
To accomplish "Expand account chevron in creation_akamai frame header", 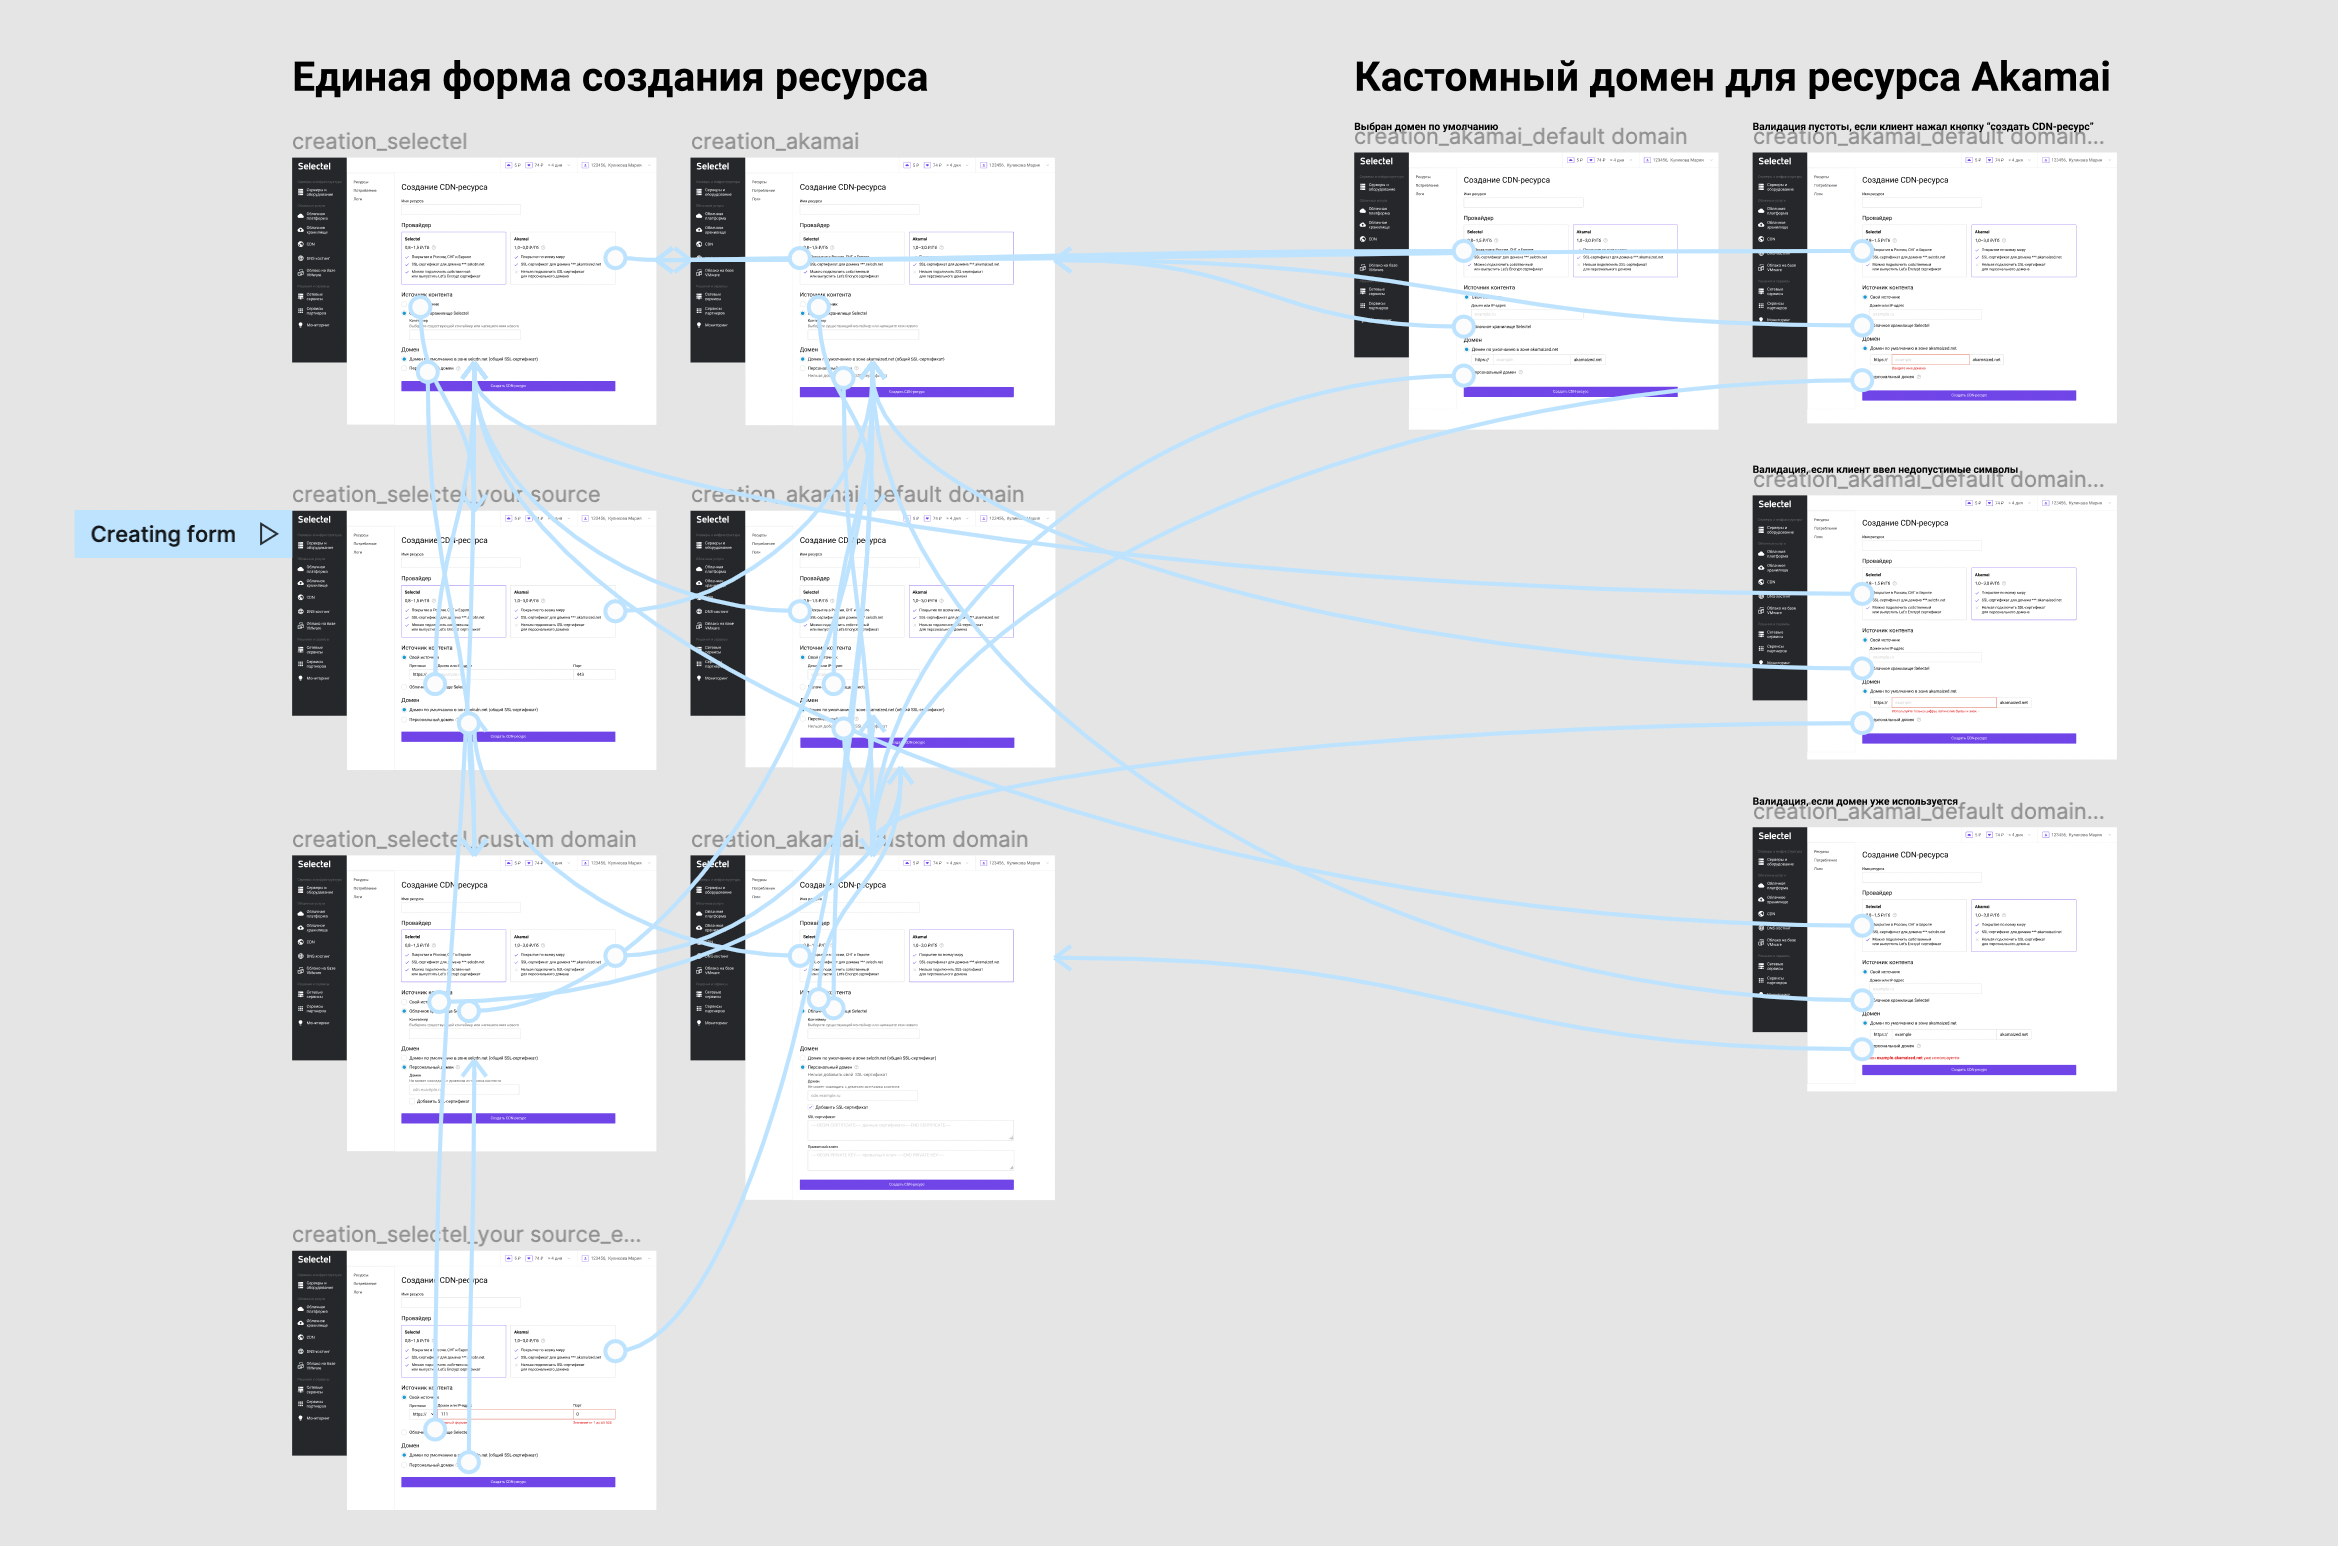I will pyautogui.click(x=1046, y=165).
